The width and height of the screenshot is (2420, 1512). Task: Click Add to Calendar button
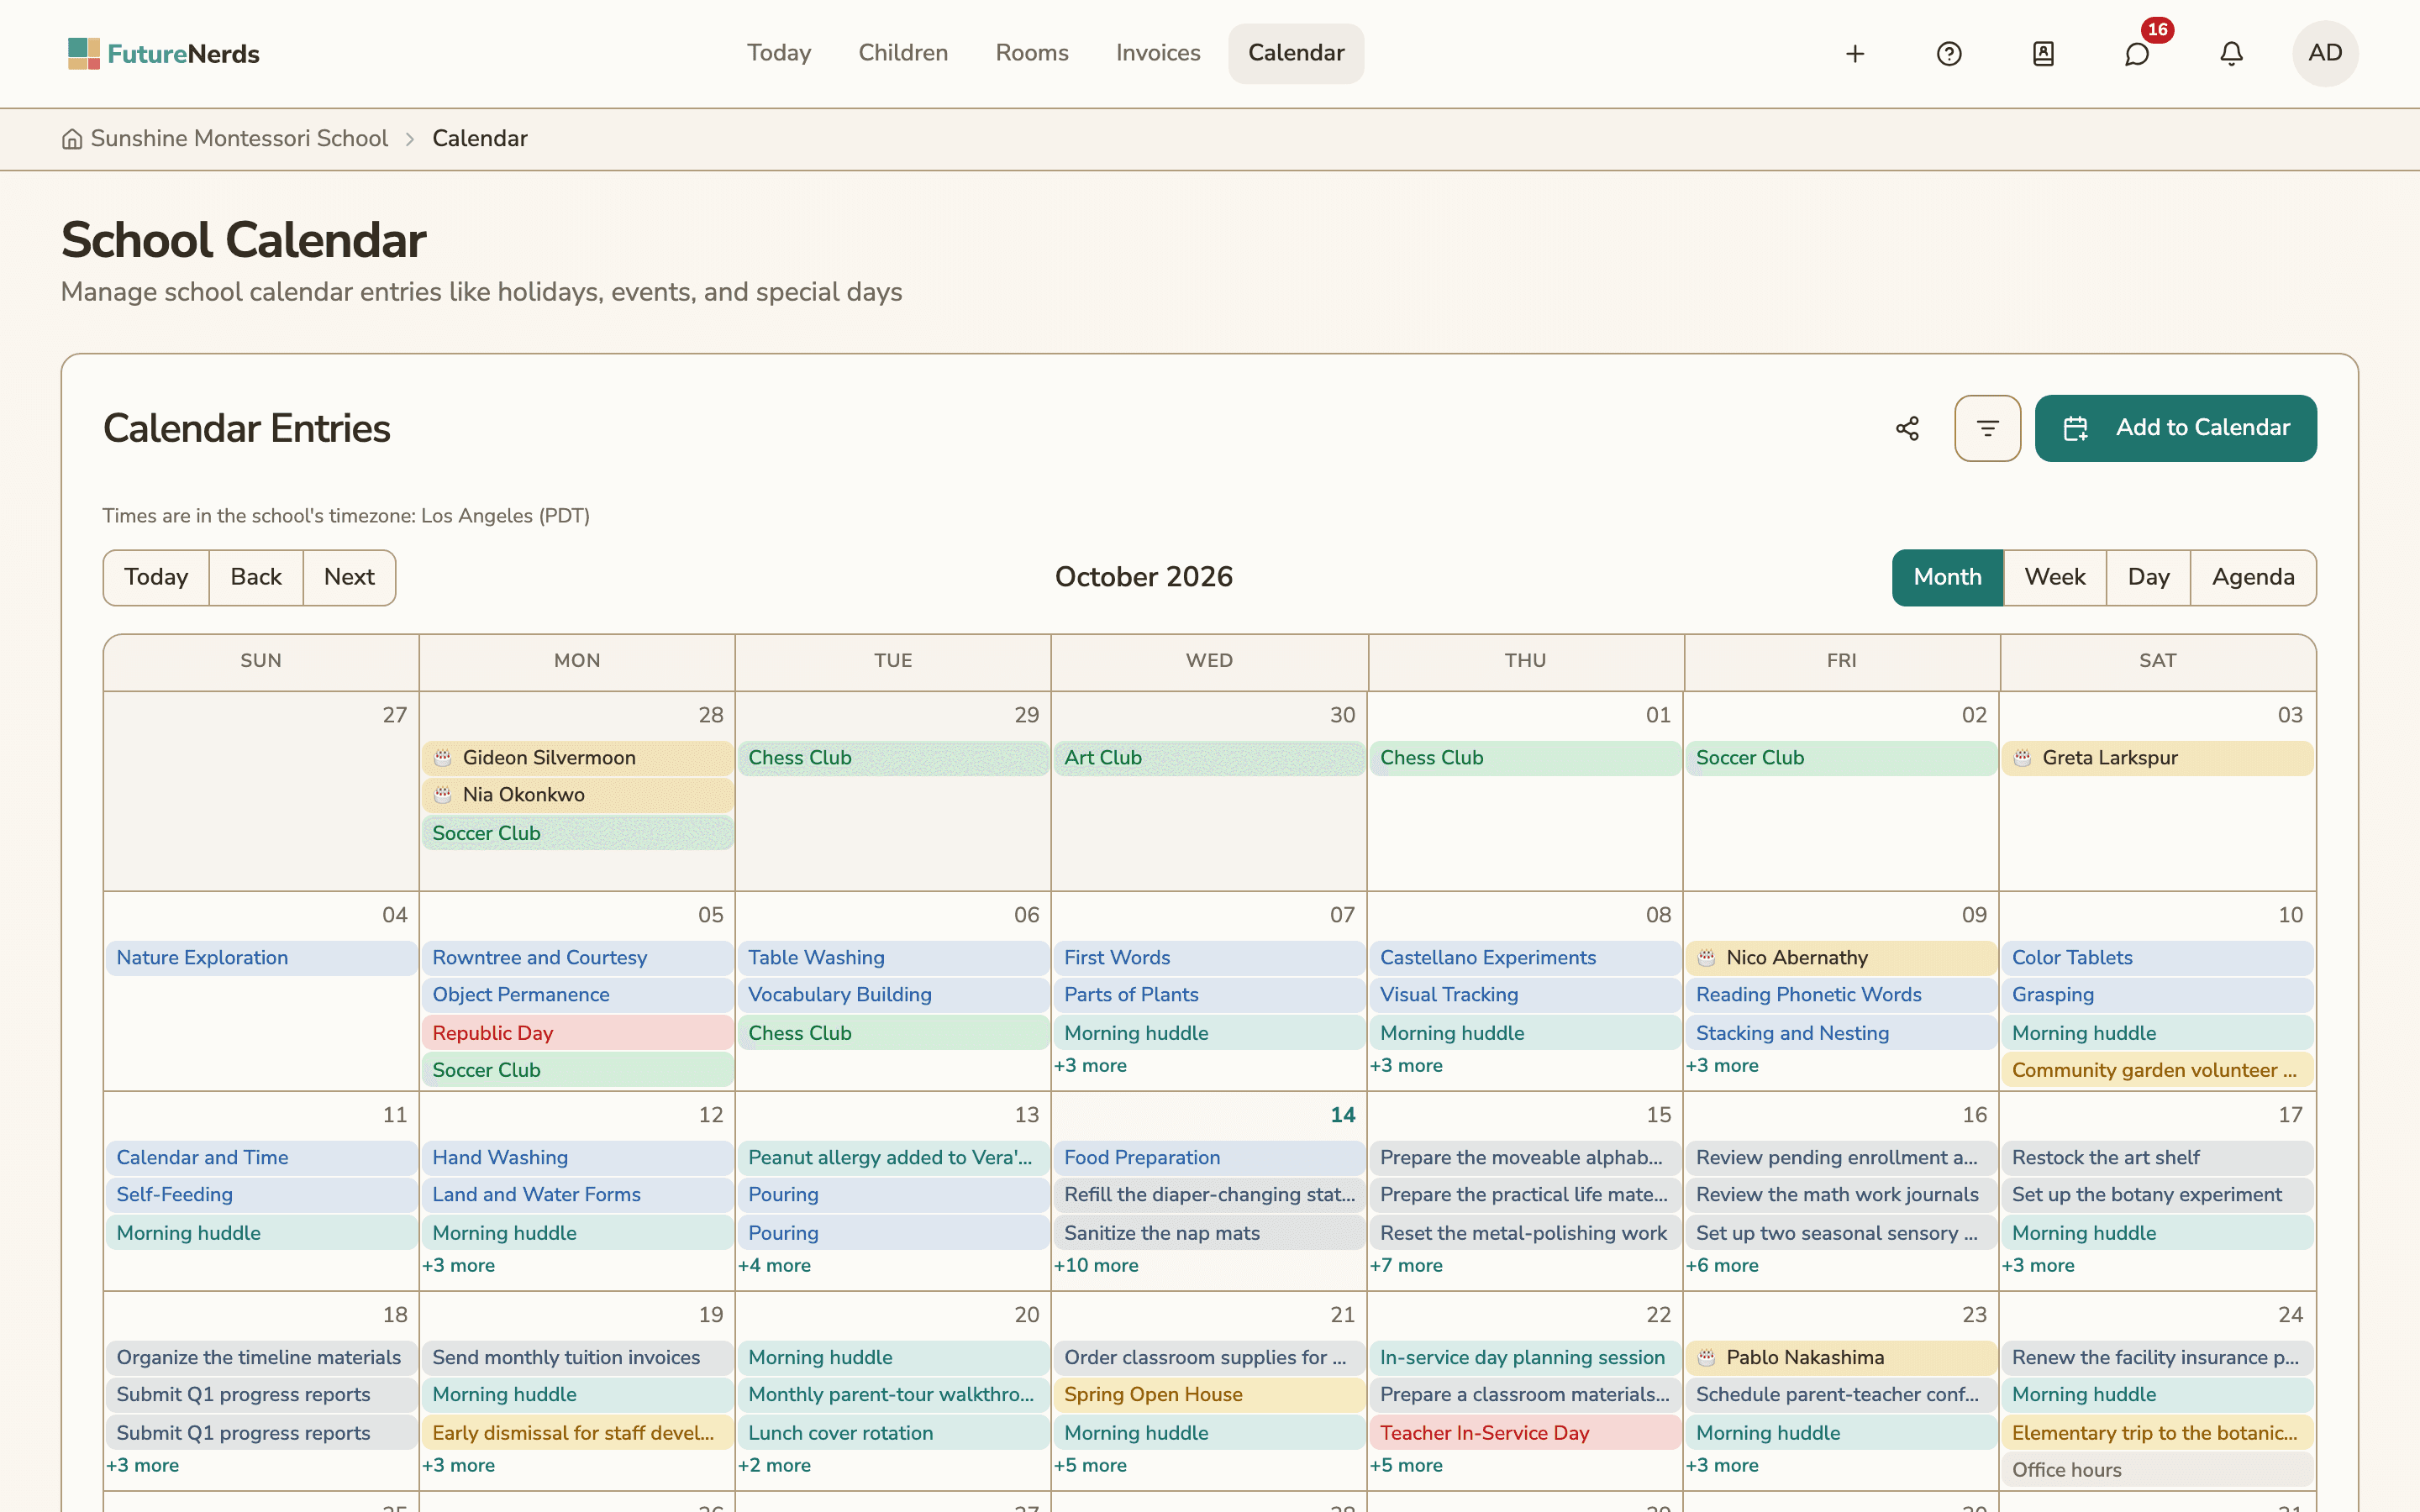2175,428
